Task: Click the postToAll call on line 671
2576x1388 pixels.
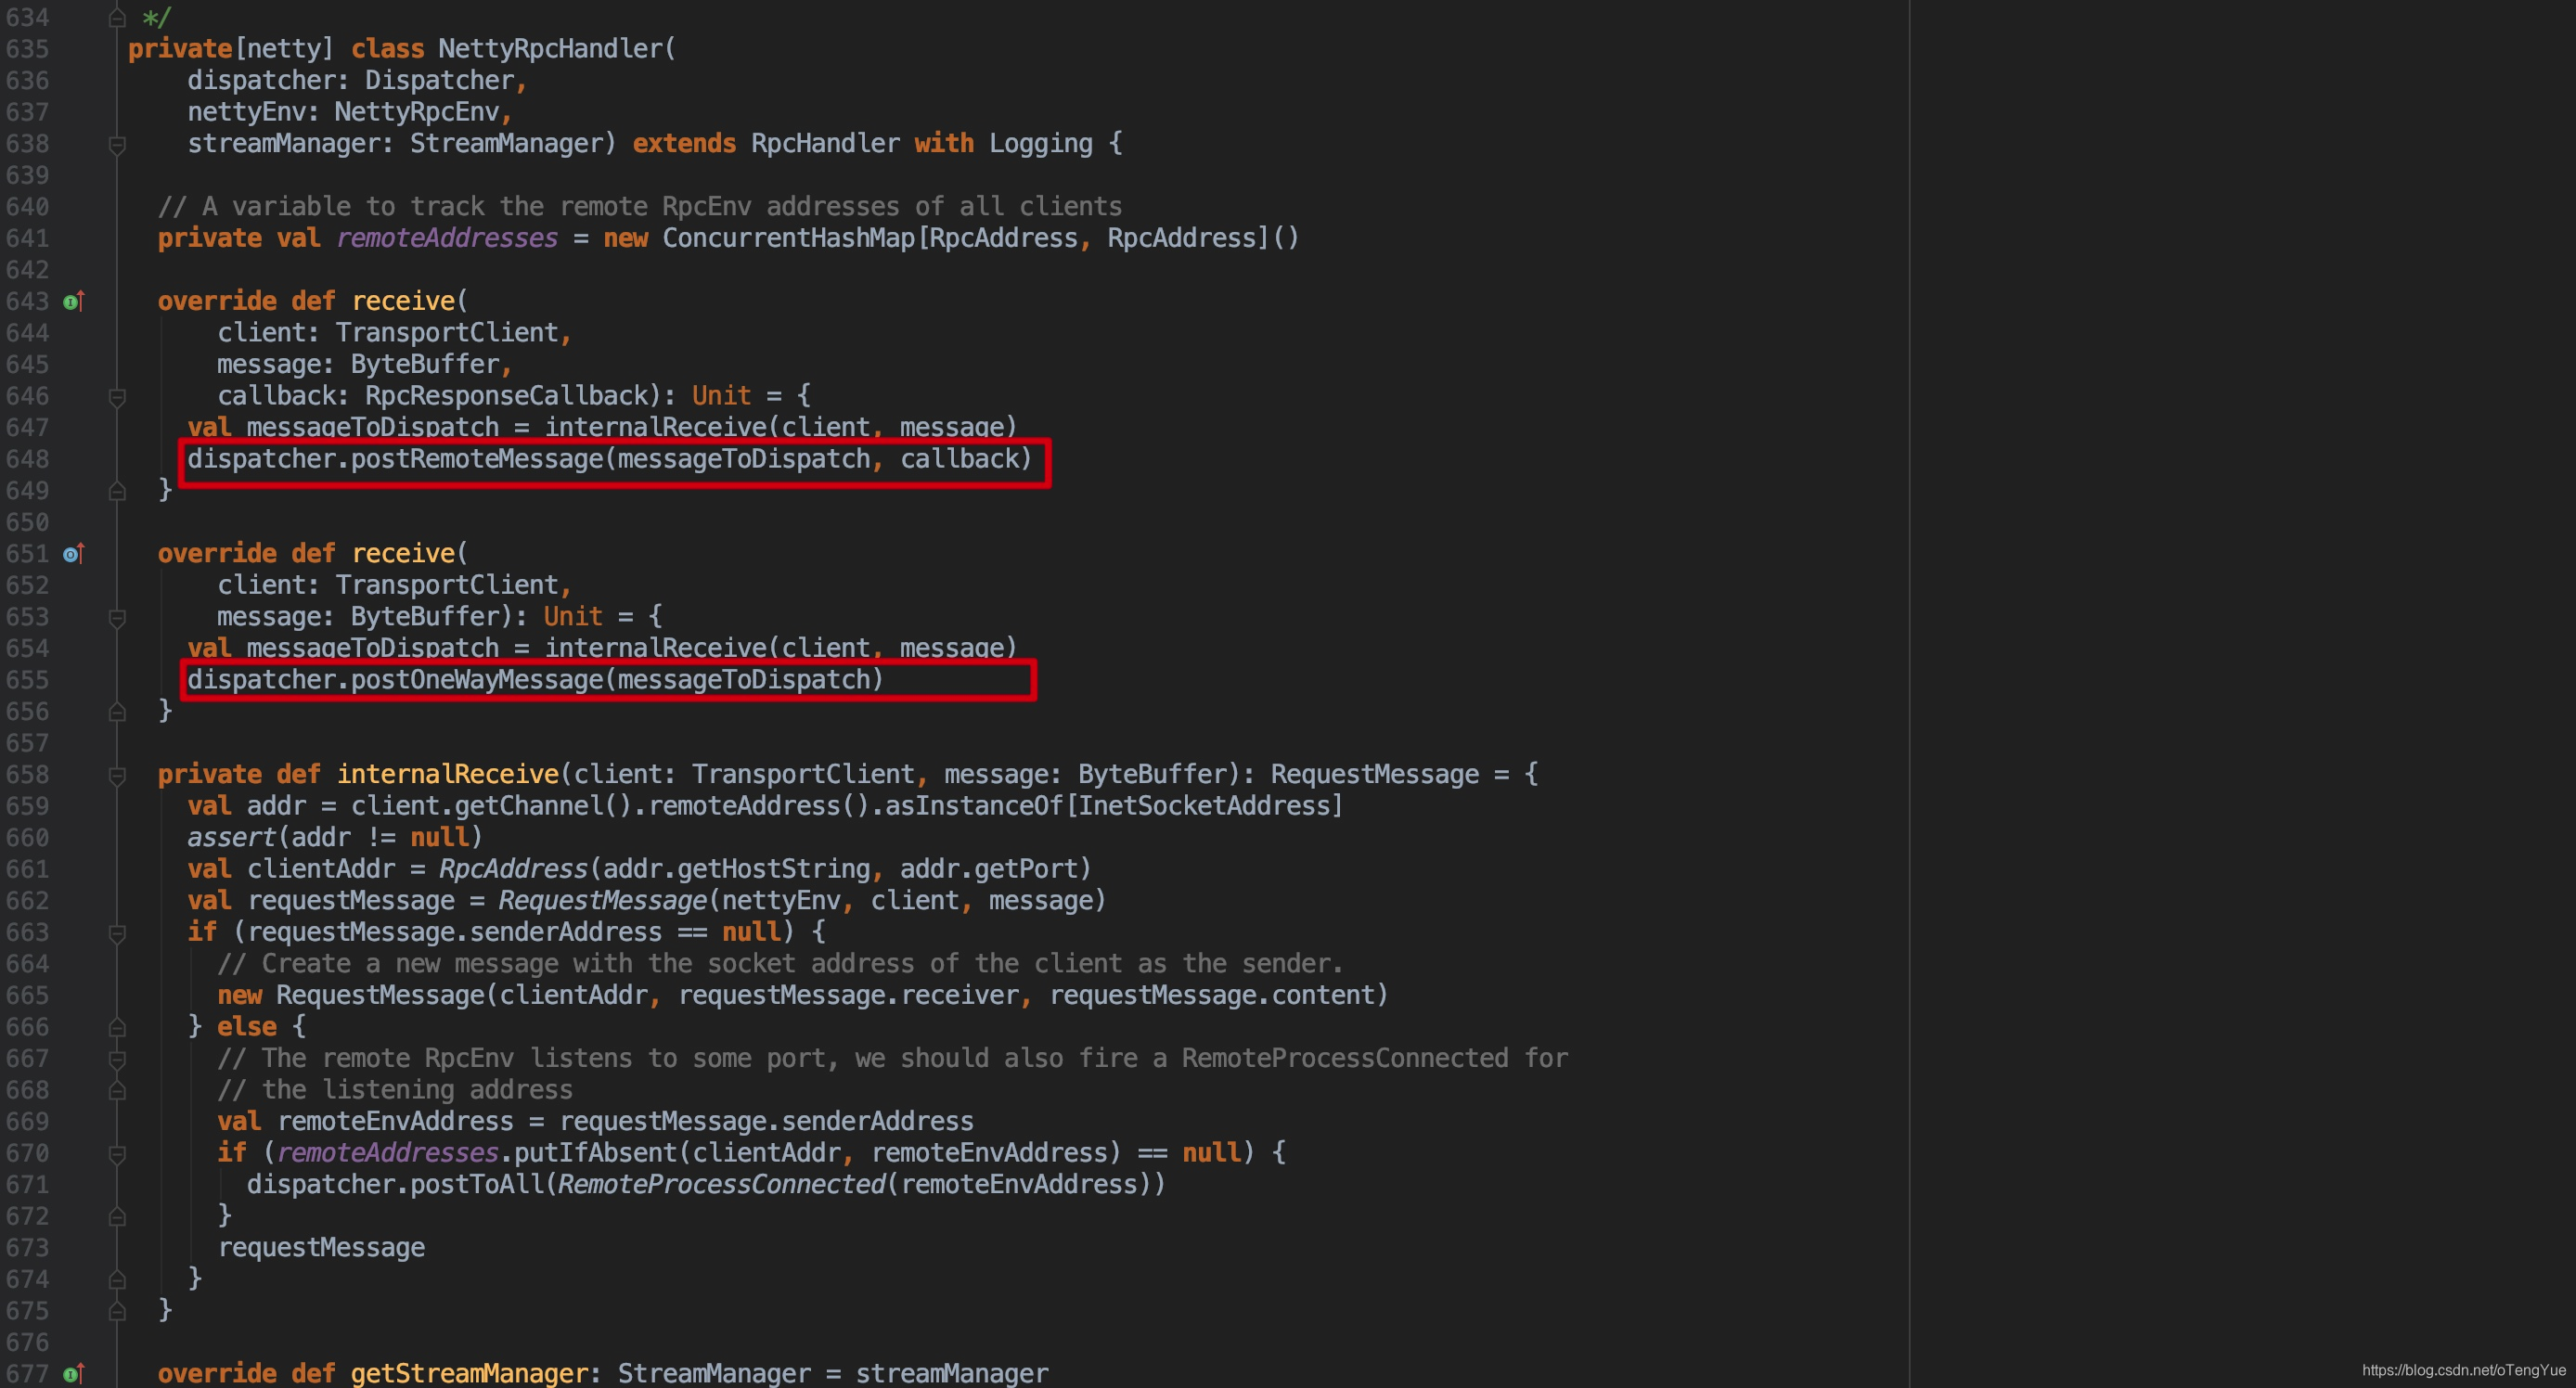Action: [x=477, y=1185]
